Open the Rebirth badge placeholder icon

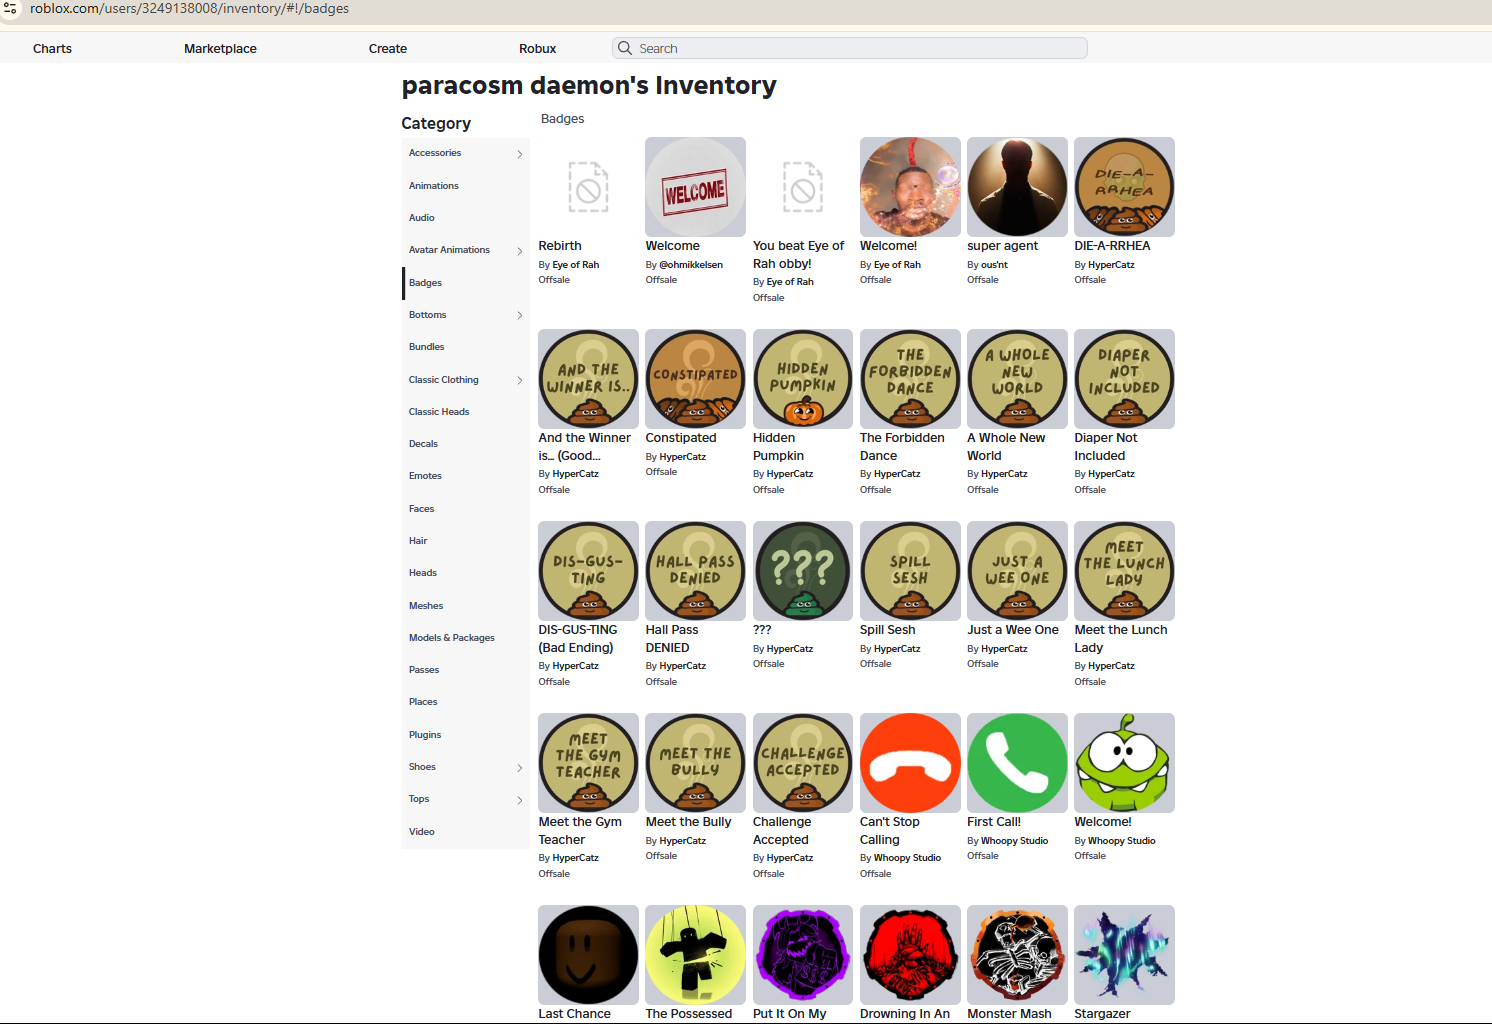(x=588, y=187)
